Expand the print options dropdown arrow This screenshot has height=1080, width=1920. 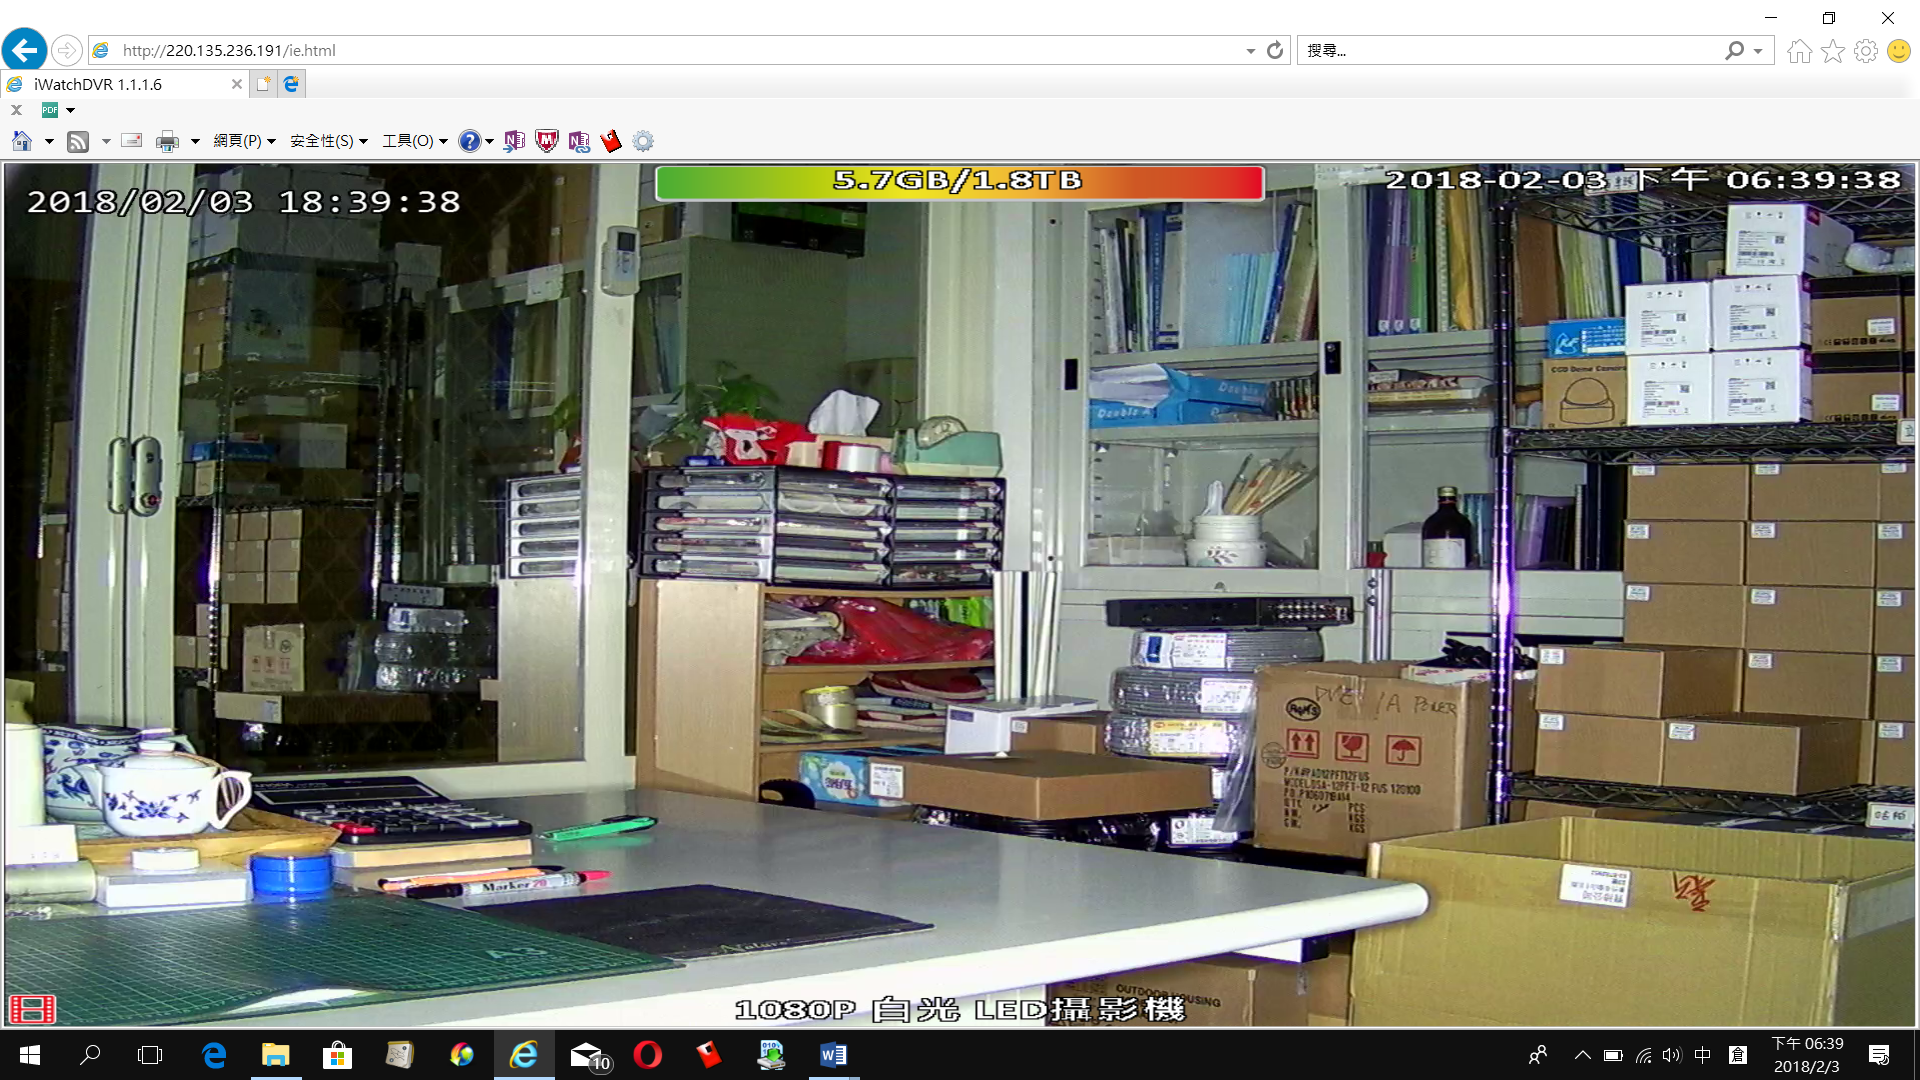coord(195,141)
